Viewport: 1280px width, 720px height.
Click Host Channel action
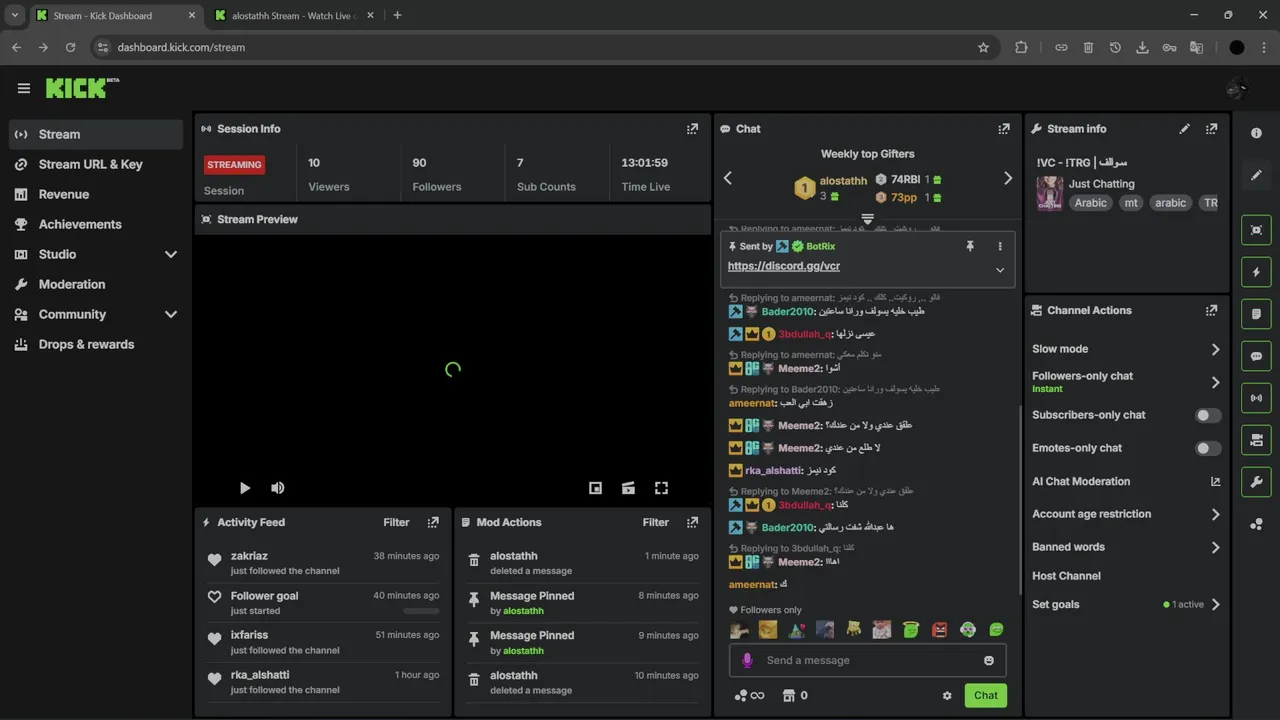point(1066,576)
